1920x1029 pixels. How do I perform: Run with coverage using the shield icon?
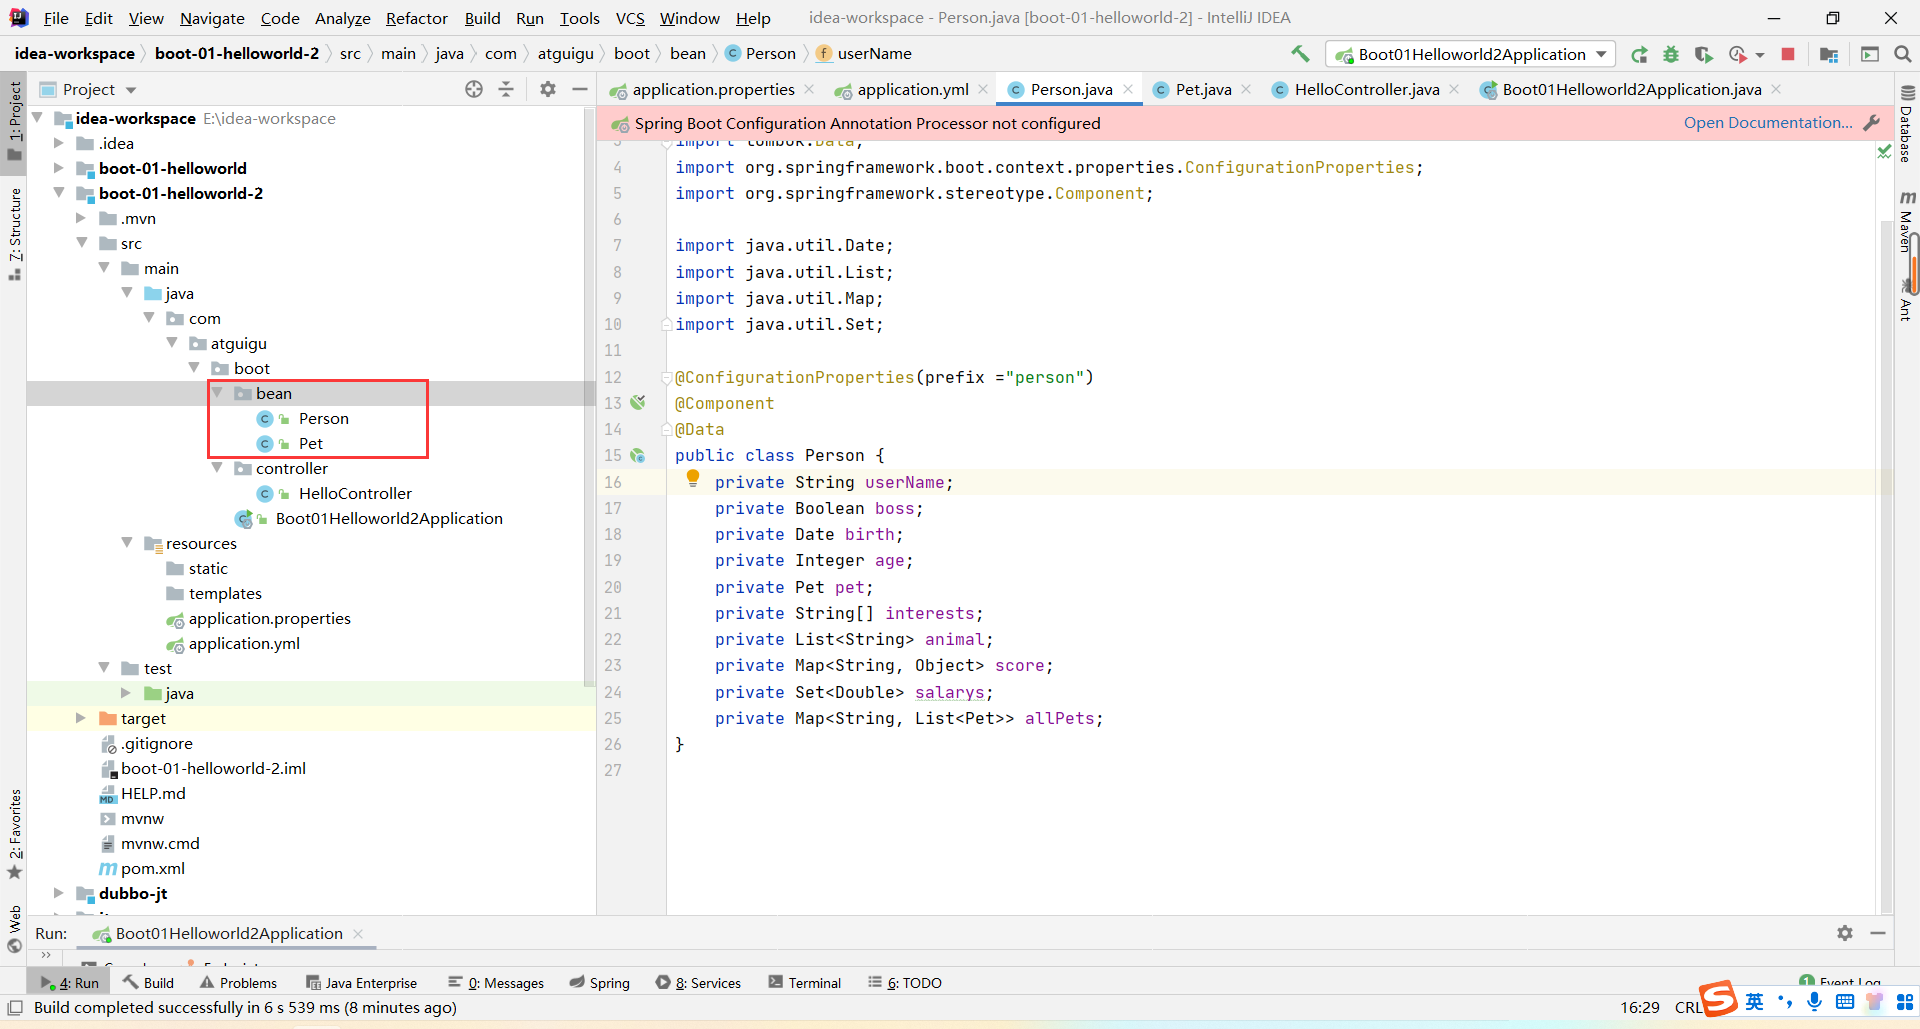point(1704,54)
